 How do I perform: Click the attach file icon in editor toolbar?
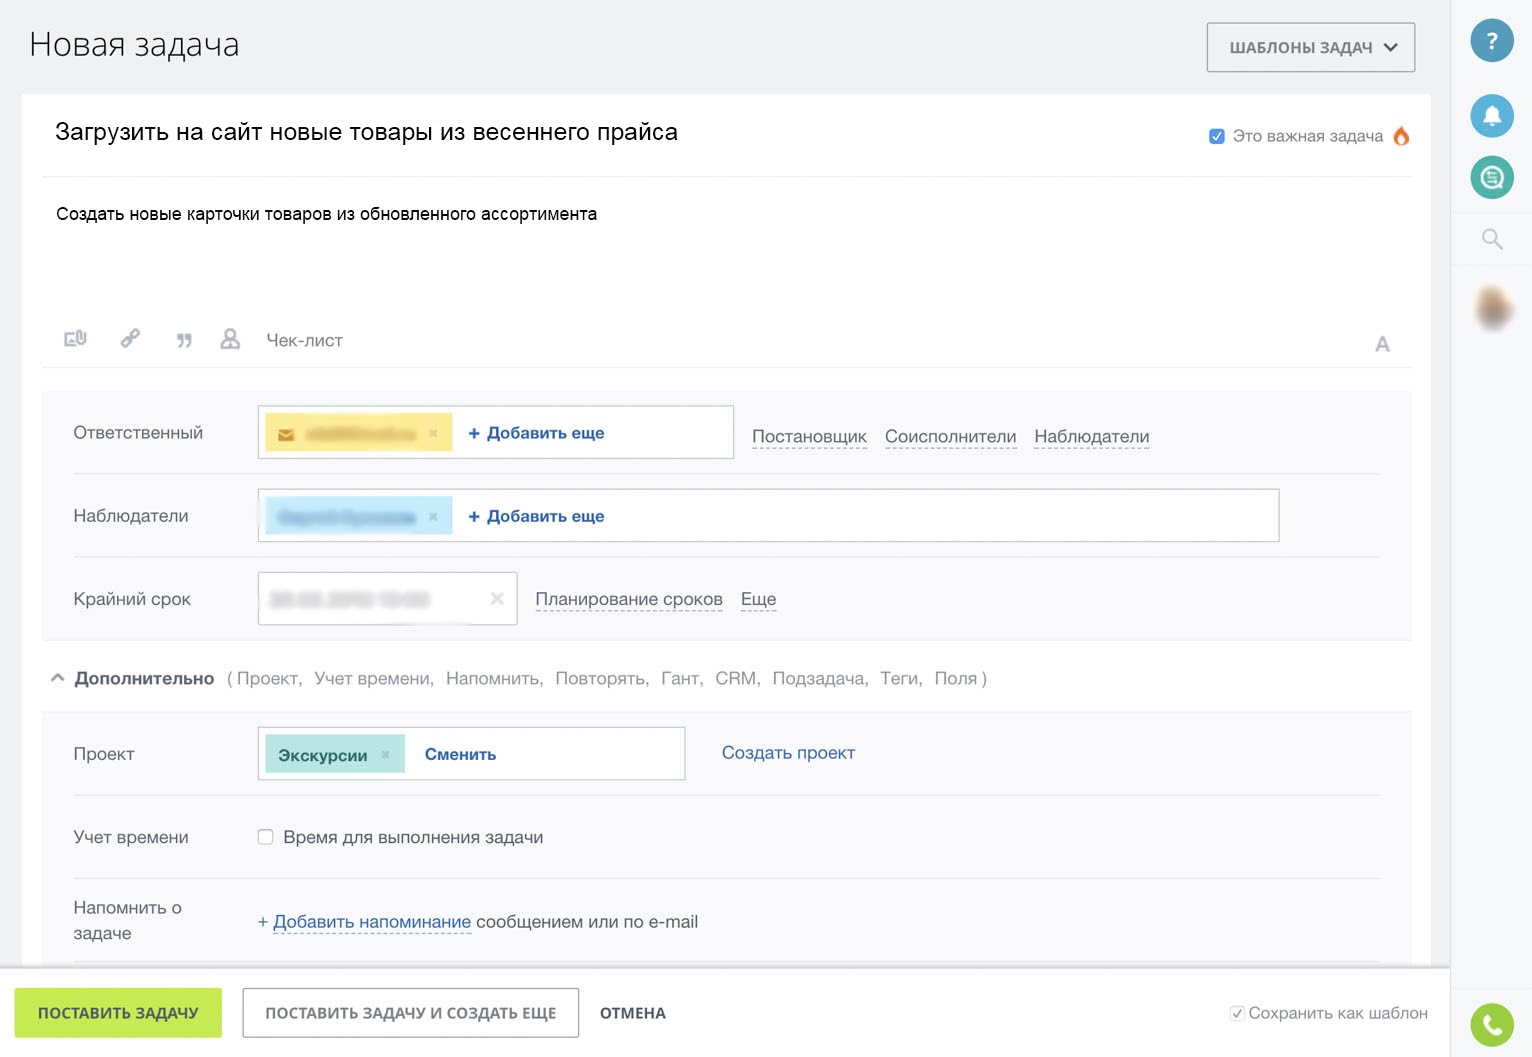75,339
